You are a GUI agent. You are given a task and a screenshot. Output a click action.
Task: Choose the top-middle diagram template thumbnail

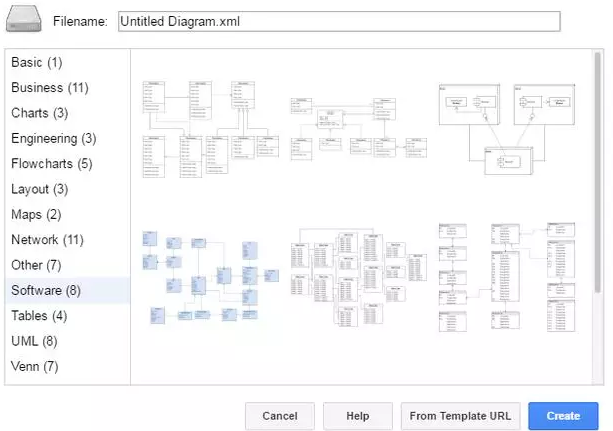click(x=353, y=128)
